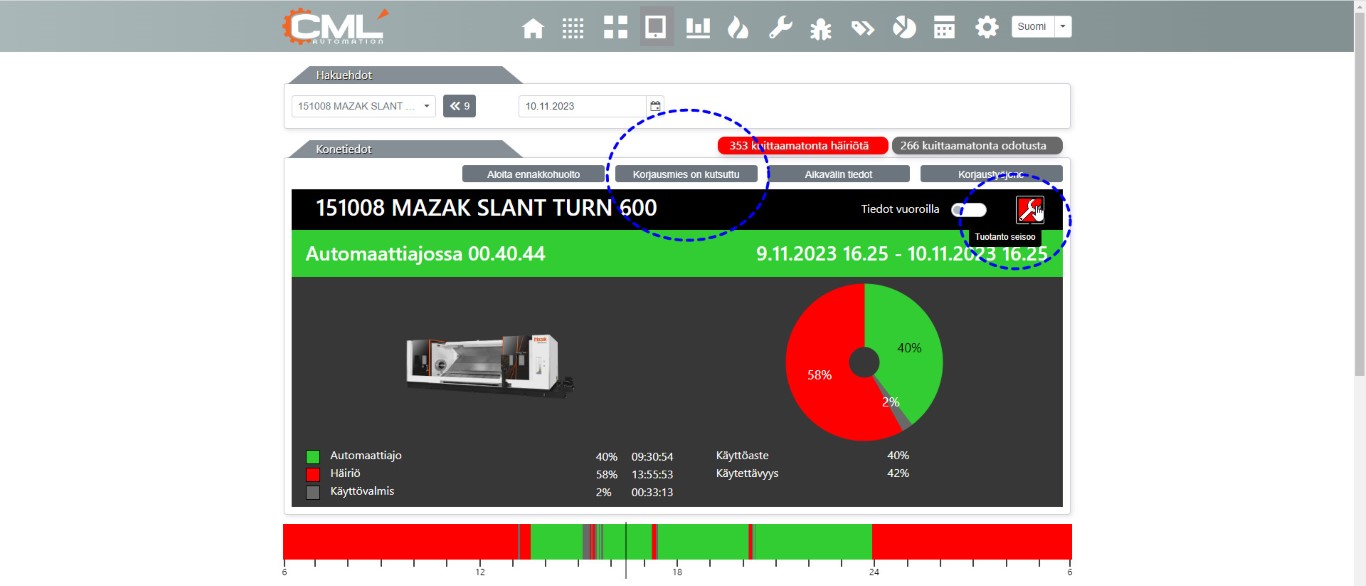
Task: Select the Hakuehdot tab header
Action: coord(345,75)
